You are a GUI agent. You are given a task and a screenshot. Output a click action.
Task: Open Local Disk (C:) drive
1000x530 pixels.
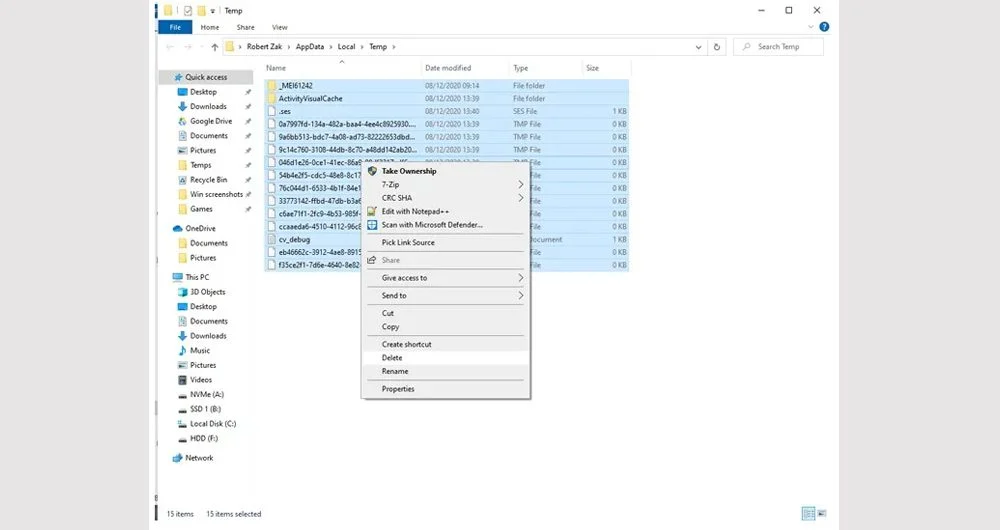point(212,424)
